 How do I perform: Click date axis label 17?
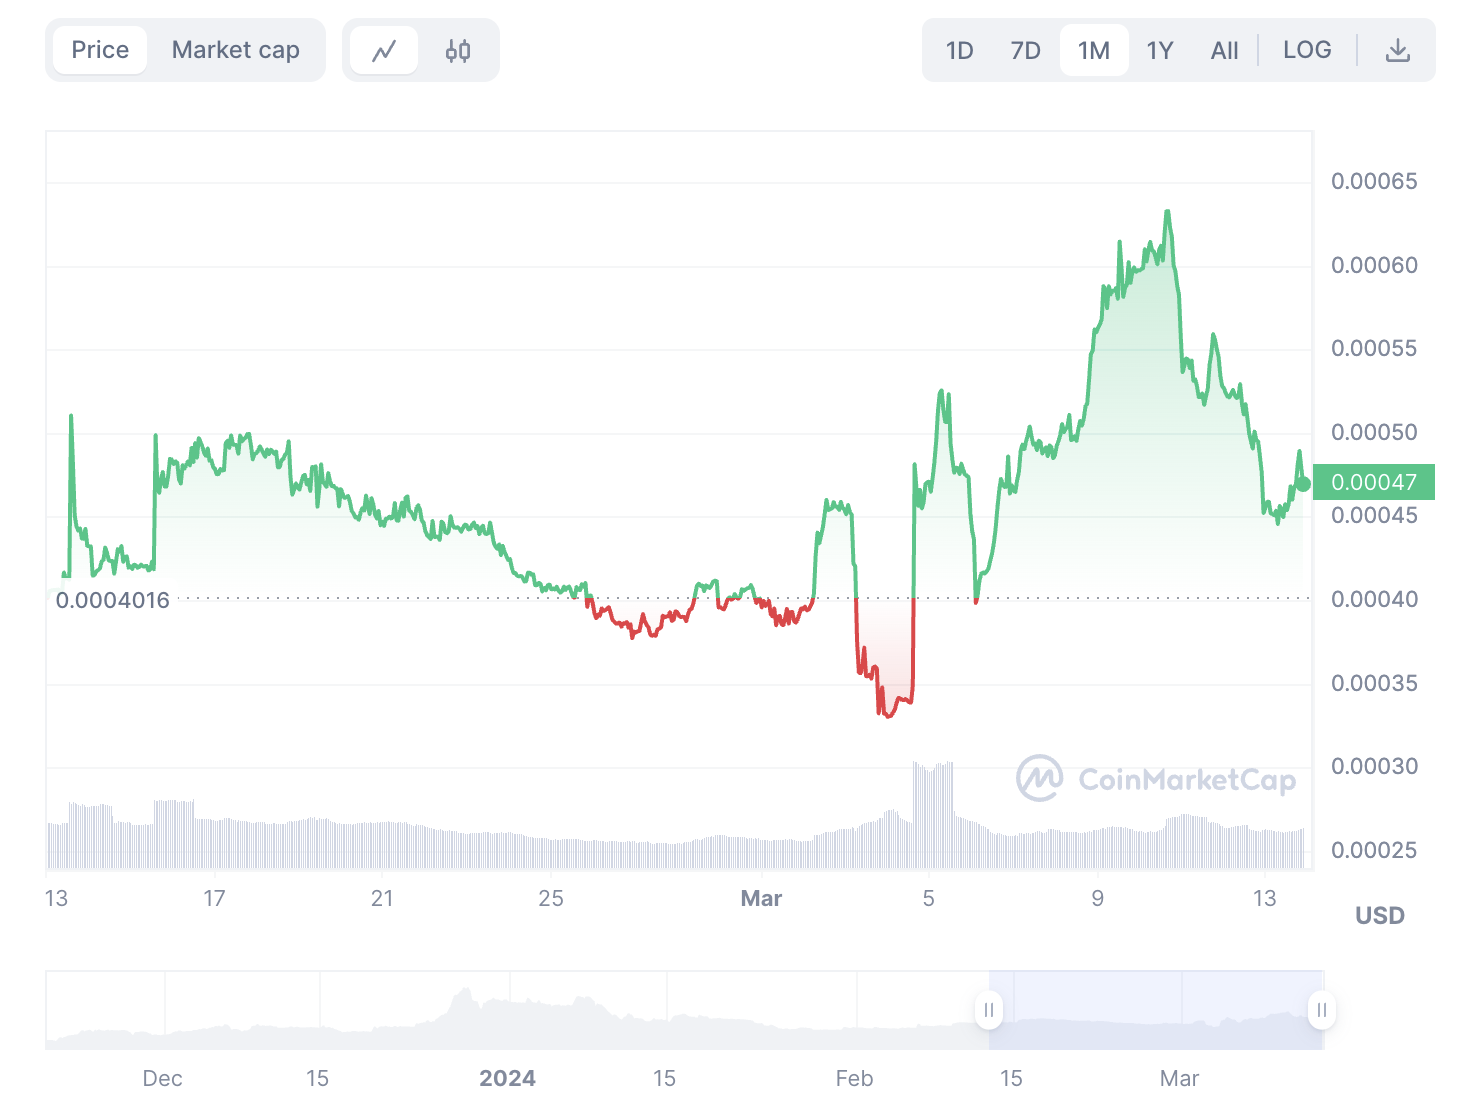(214, 898)
